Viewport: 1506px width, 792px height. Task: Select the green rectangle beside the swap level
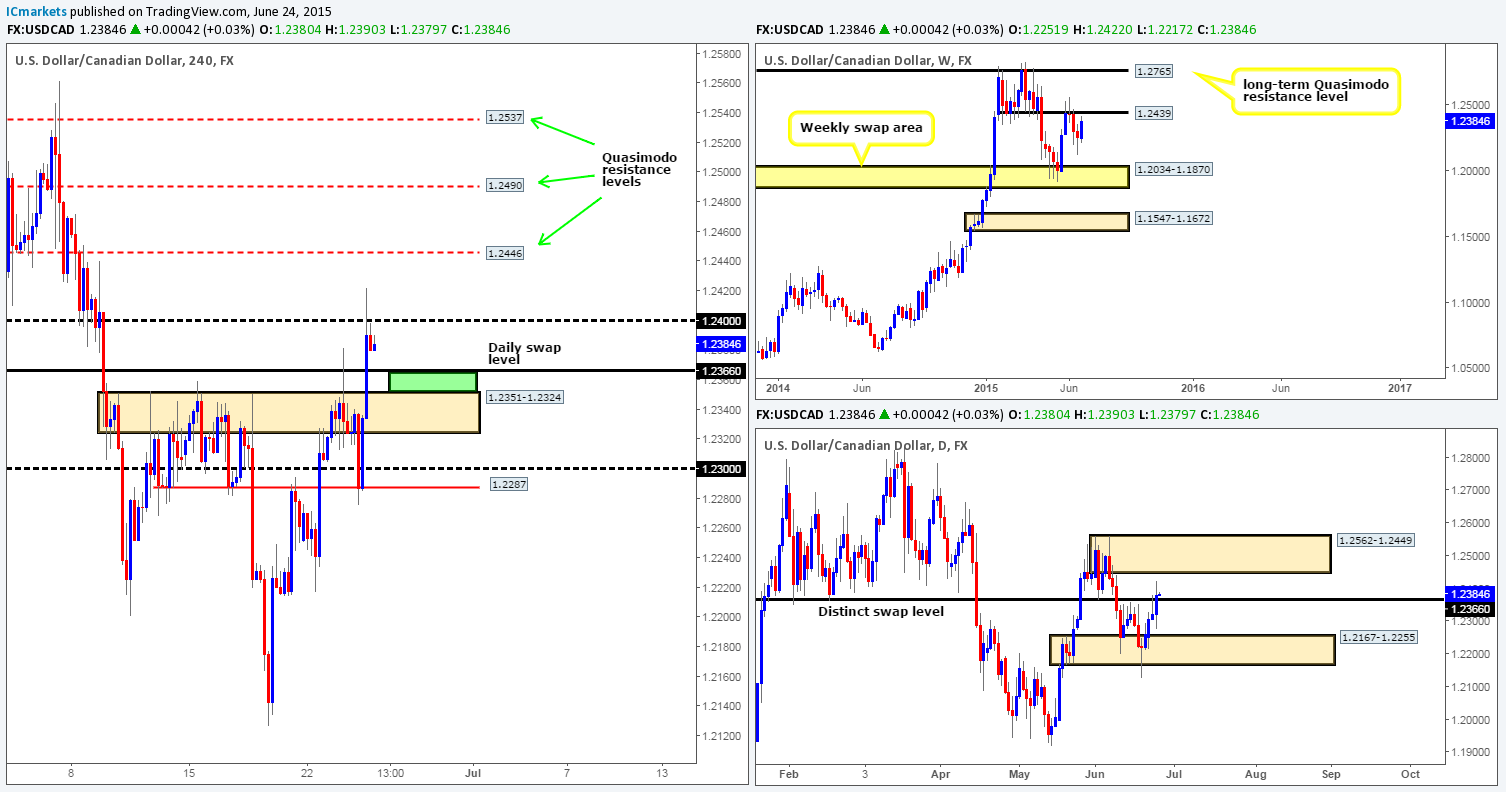[x=432, y=382]
